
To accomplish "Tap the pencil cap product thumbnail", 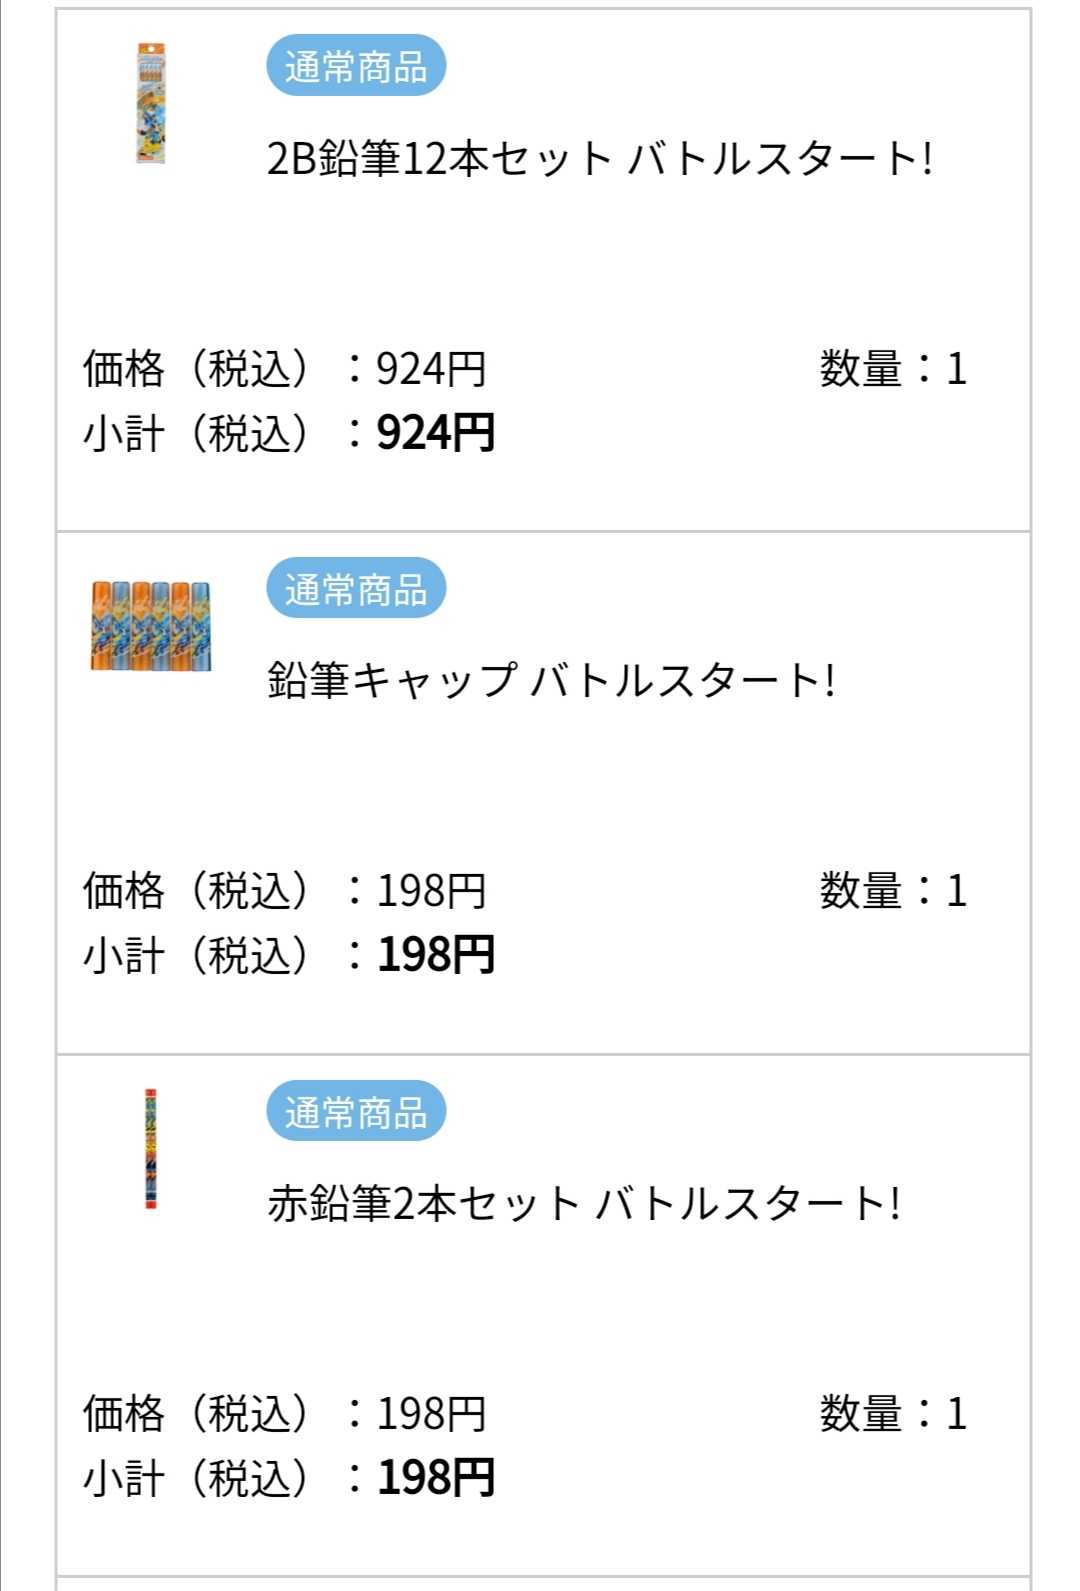I will 151,626.
